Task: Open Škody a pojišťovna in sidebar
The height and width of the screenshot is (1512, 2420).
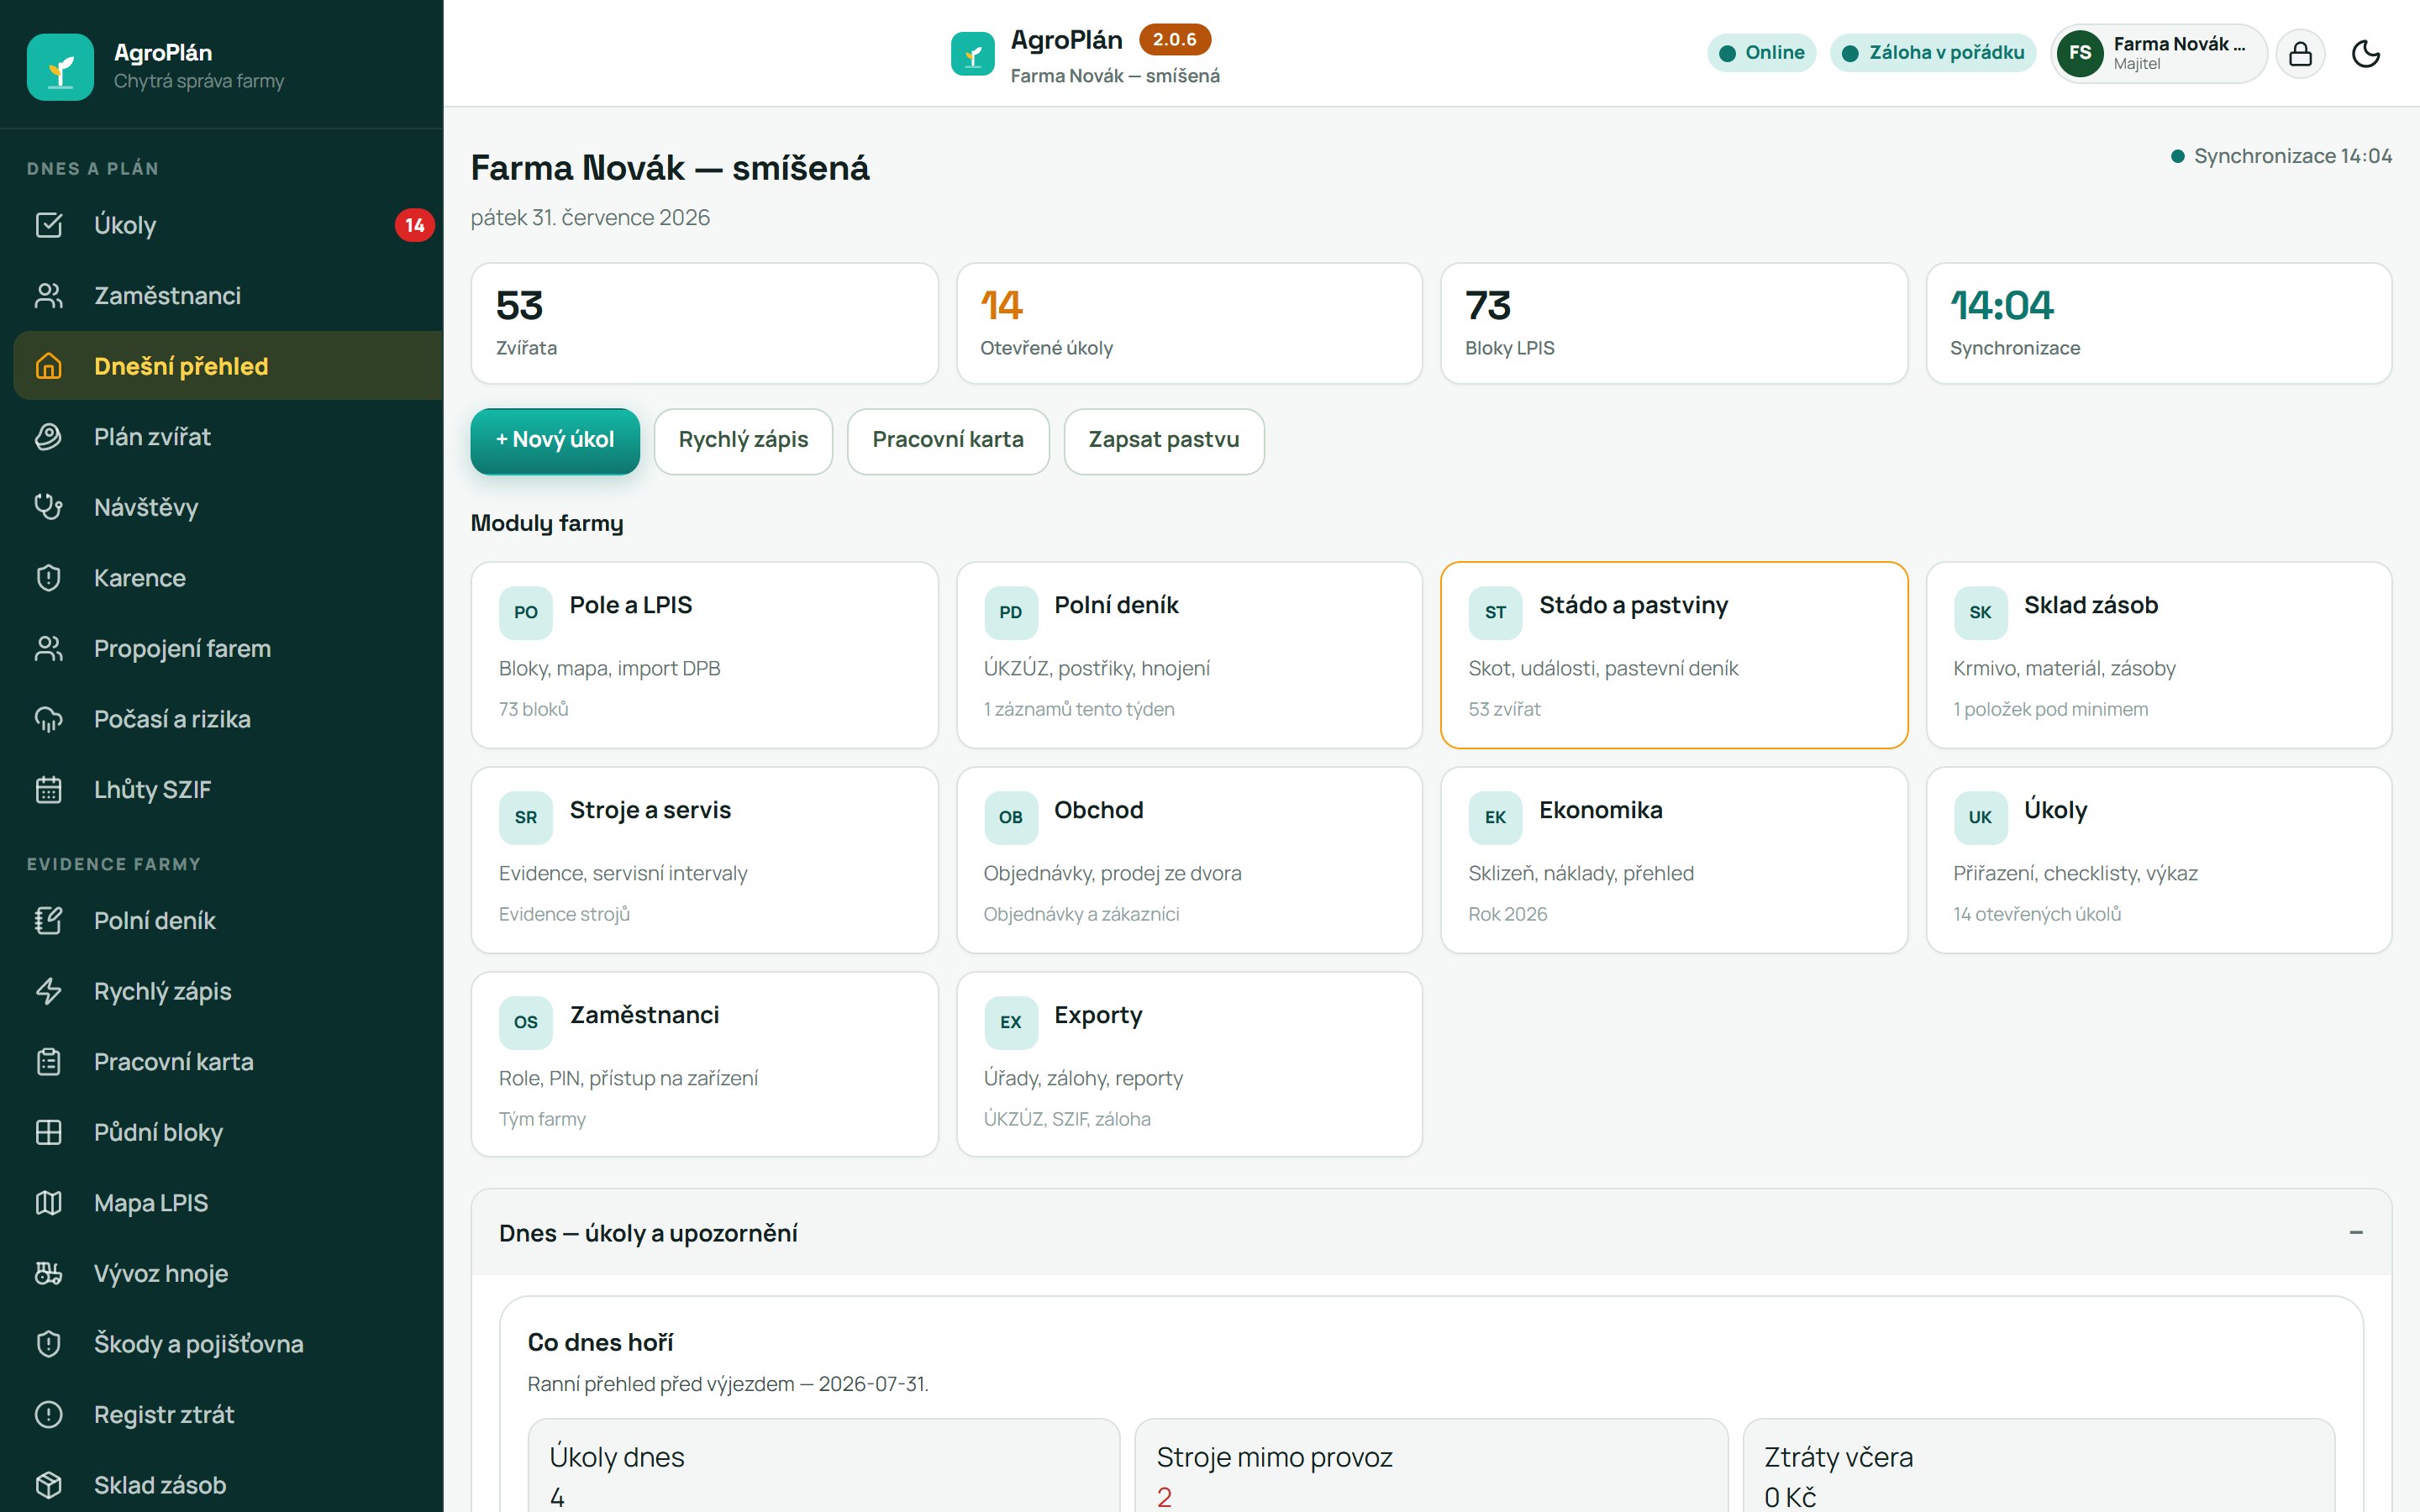Action: point(228,1344)
